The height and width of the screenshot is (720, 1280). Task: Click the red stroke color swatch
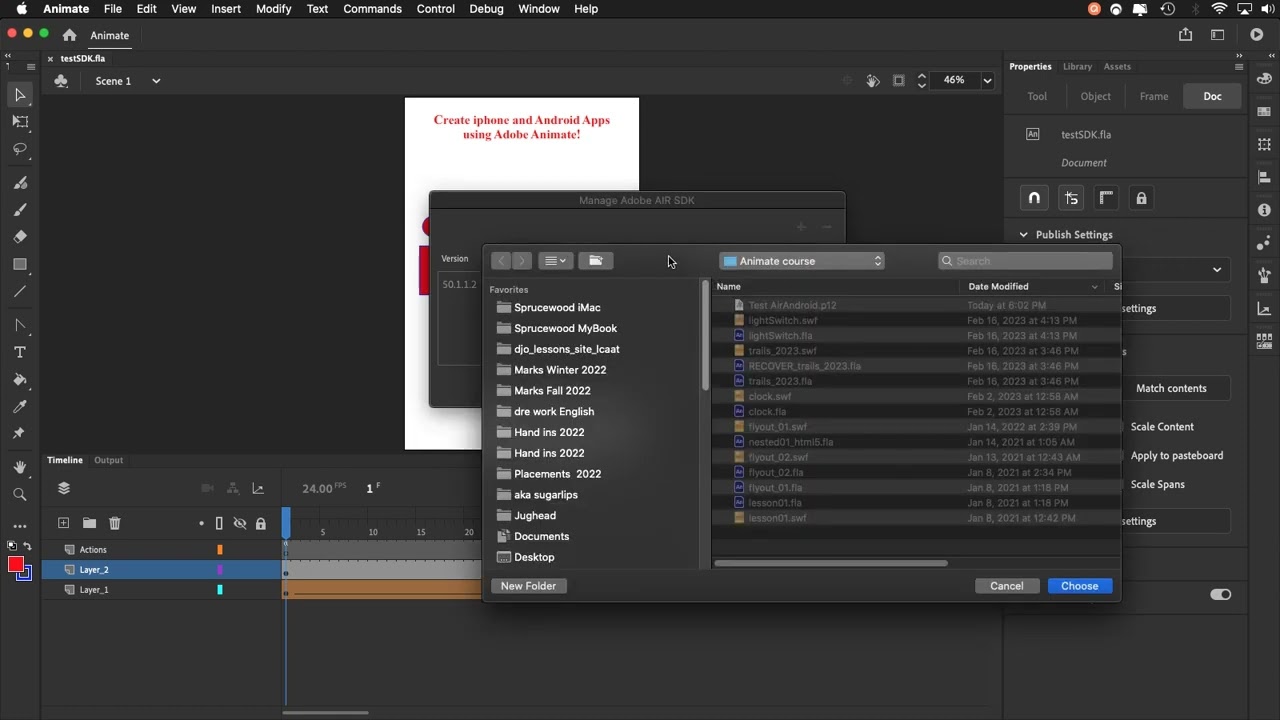coord(16,565)
